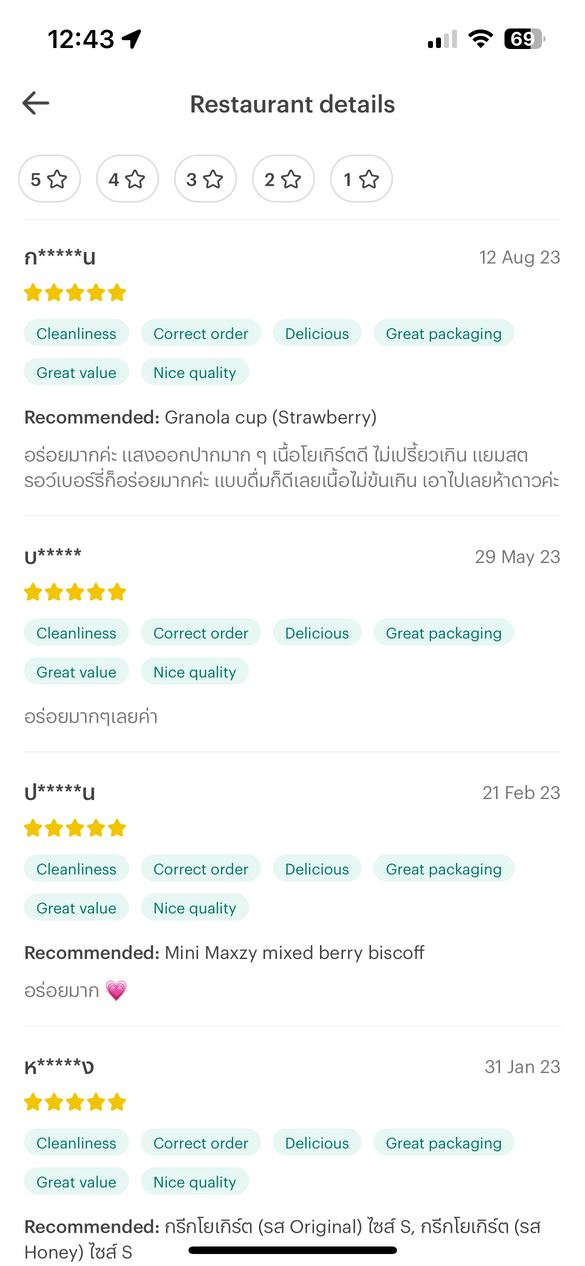Tap the pink heart emoji in review

tap(116, 991)
